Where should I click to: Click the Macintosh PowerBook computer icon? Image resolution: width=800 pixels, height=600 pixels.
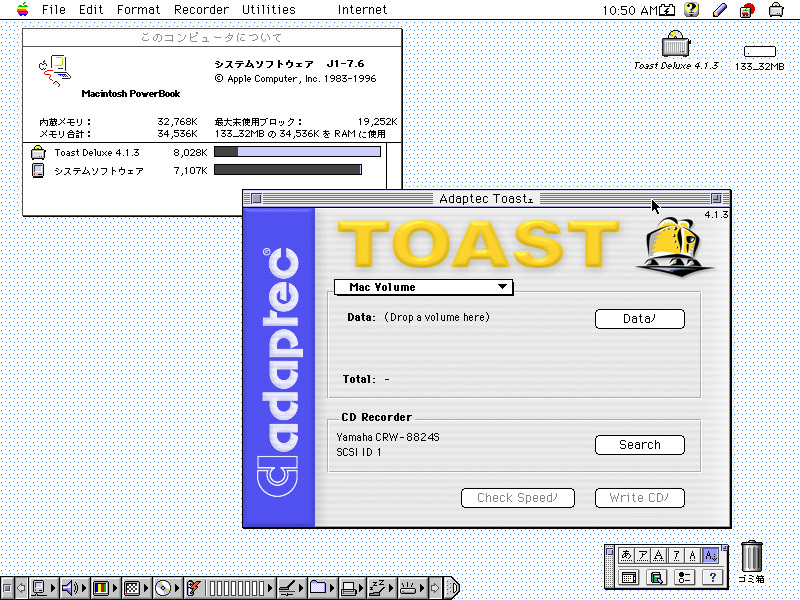[x=55, y=71]
